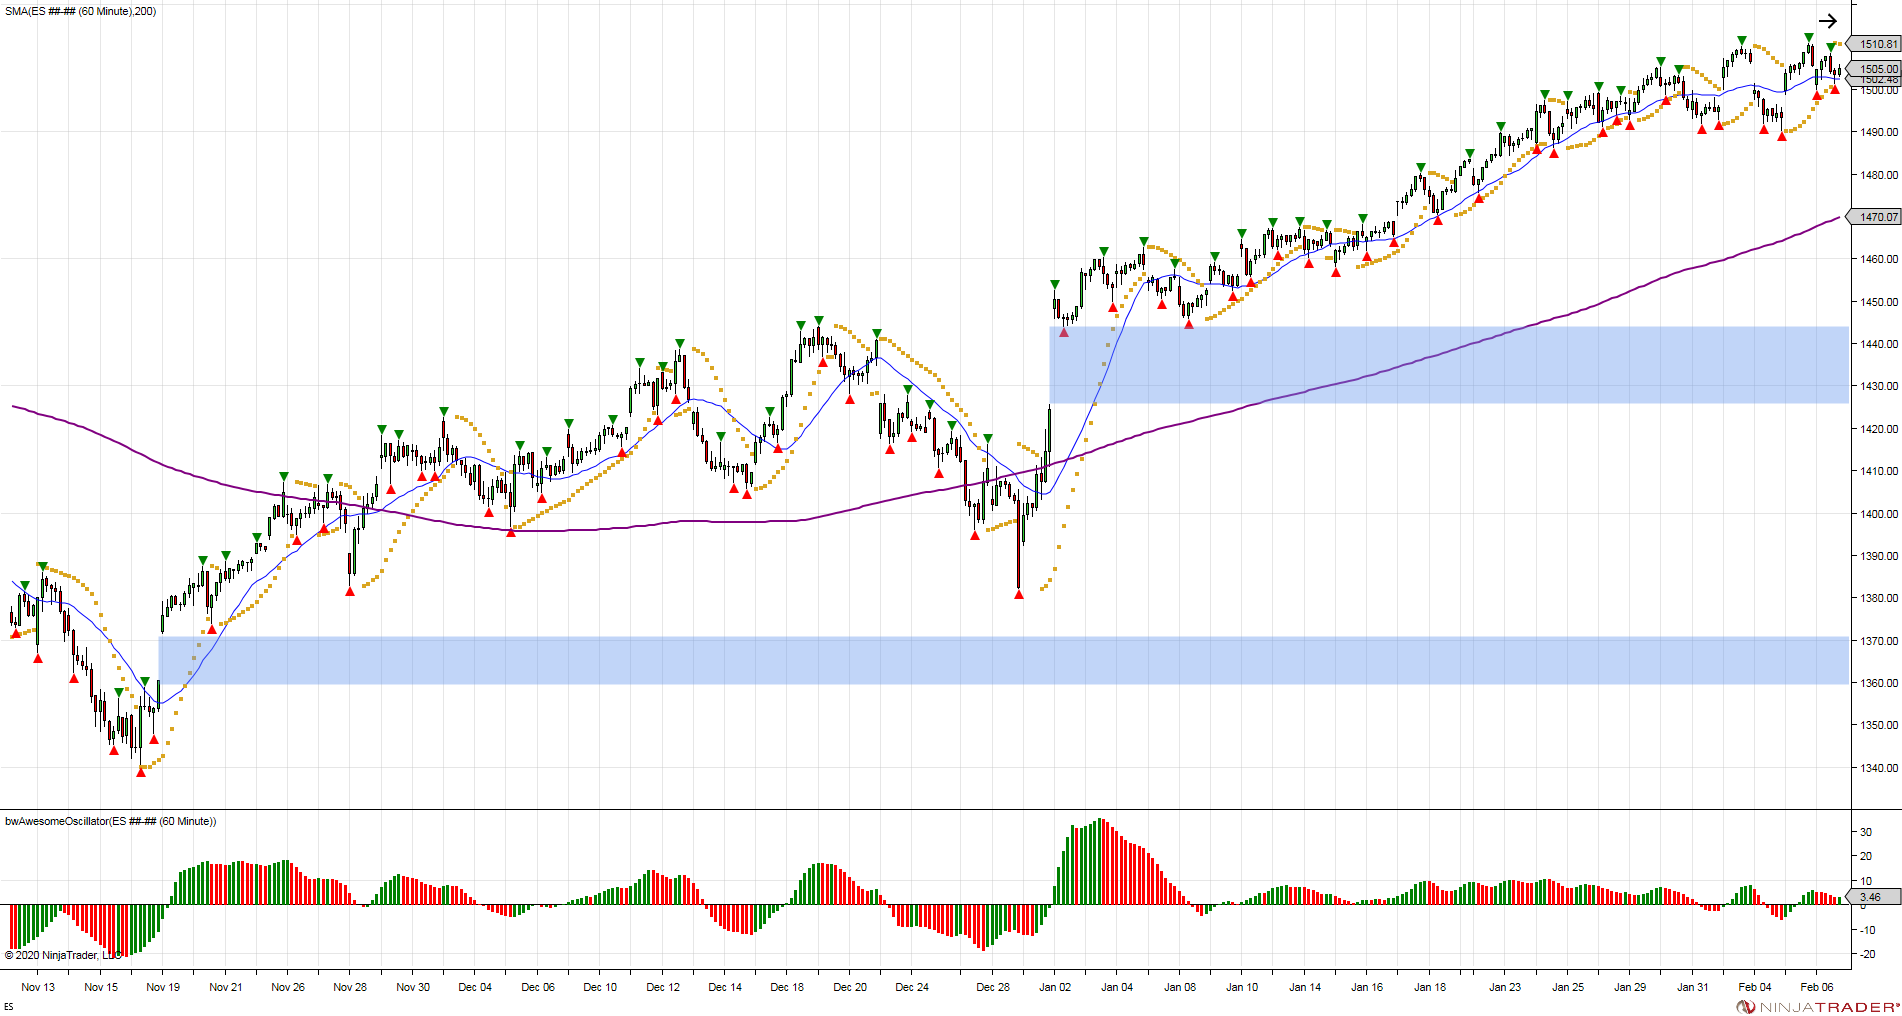Screen dimensions: 1902x1016
Task: Click the Dec 28 date label
Action: 993,987
